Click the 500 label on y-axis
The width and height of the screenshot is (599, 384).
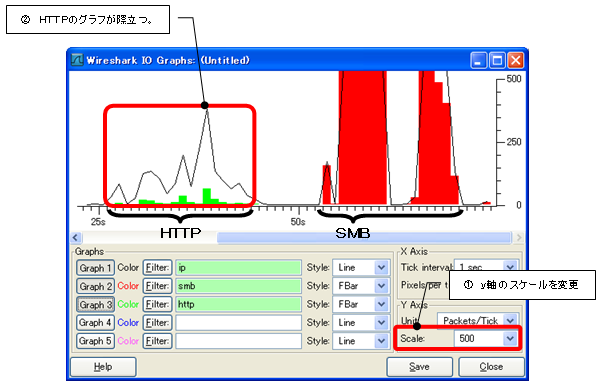[x=514, y=79]
